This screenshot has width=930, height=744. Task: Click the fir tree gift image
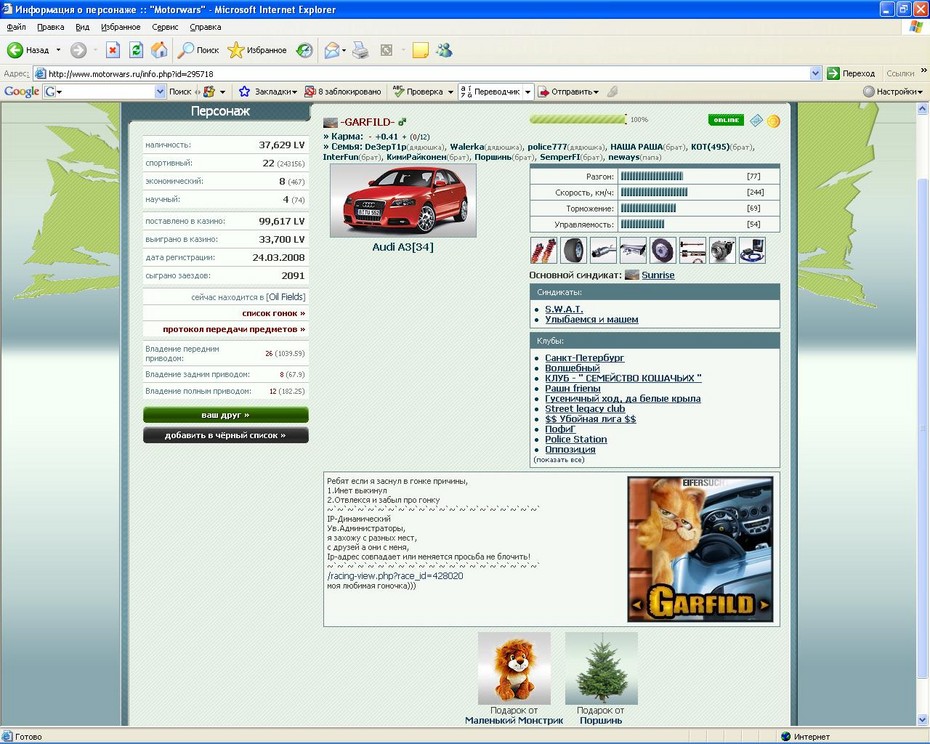pyautogui.click(x=601, y=668)
